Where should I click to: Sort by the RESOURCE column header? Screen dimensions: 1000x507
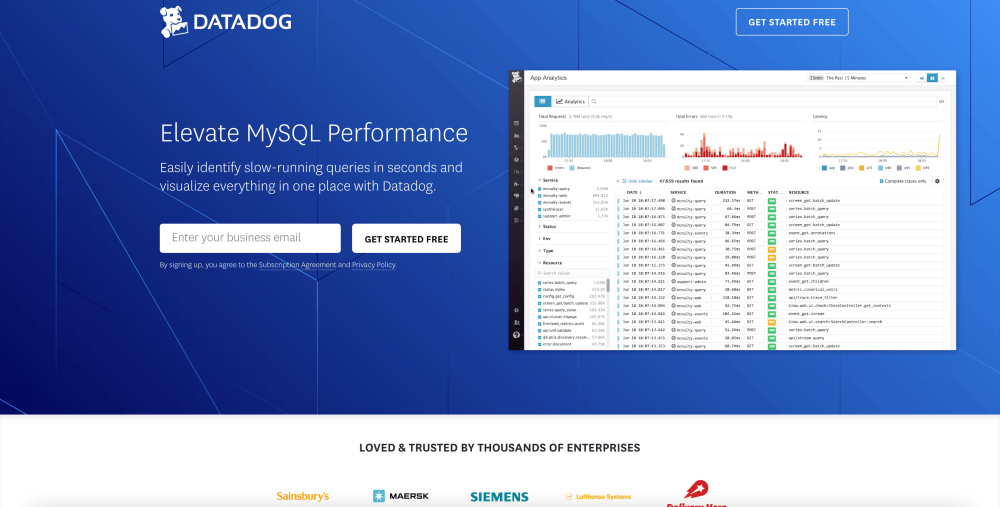point(798,192)
